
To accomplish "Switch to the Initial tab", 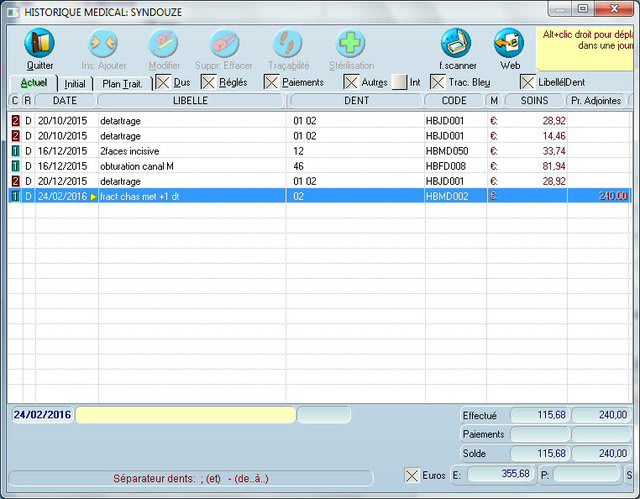I will click(75, 83).
